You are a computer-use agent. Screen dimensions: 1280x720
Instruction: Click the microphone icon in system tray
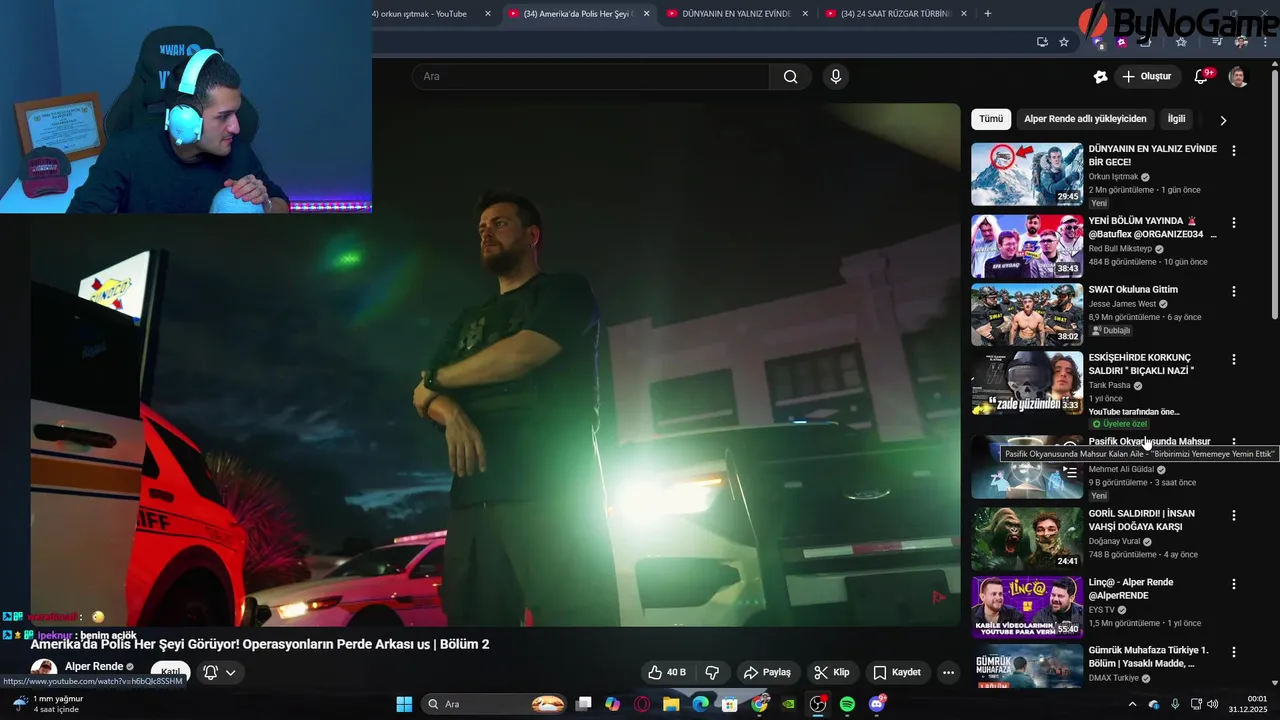[1175, 704]
